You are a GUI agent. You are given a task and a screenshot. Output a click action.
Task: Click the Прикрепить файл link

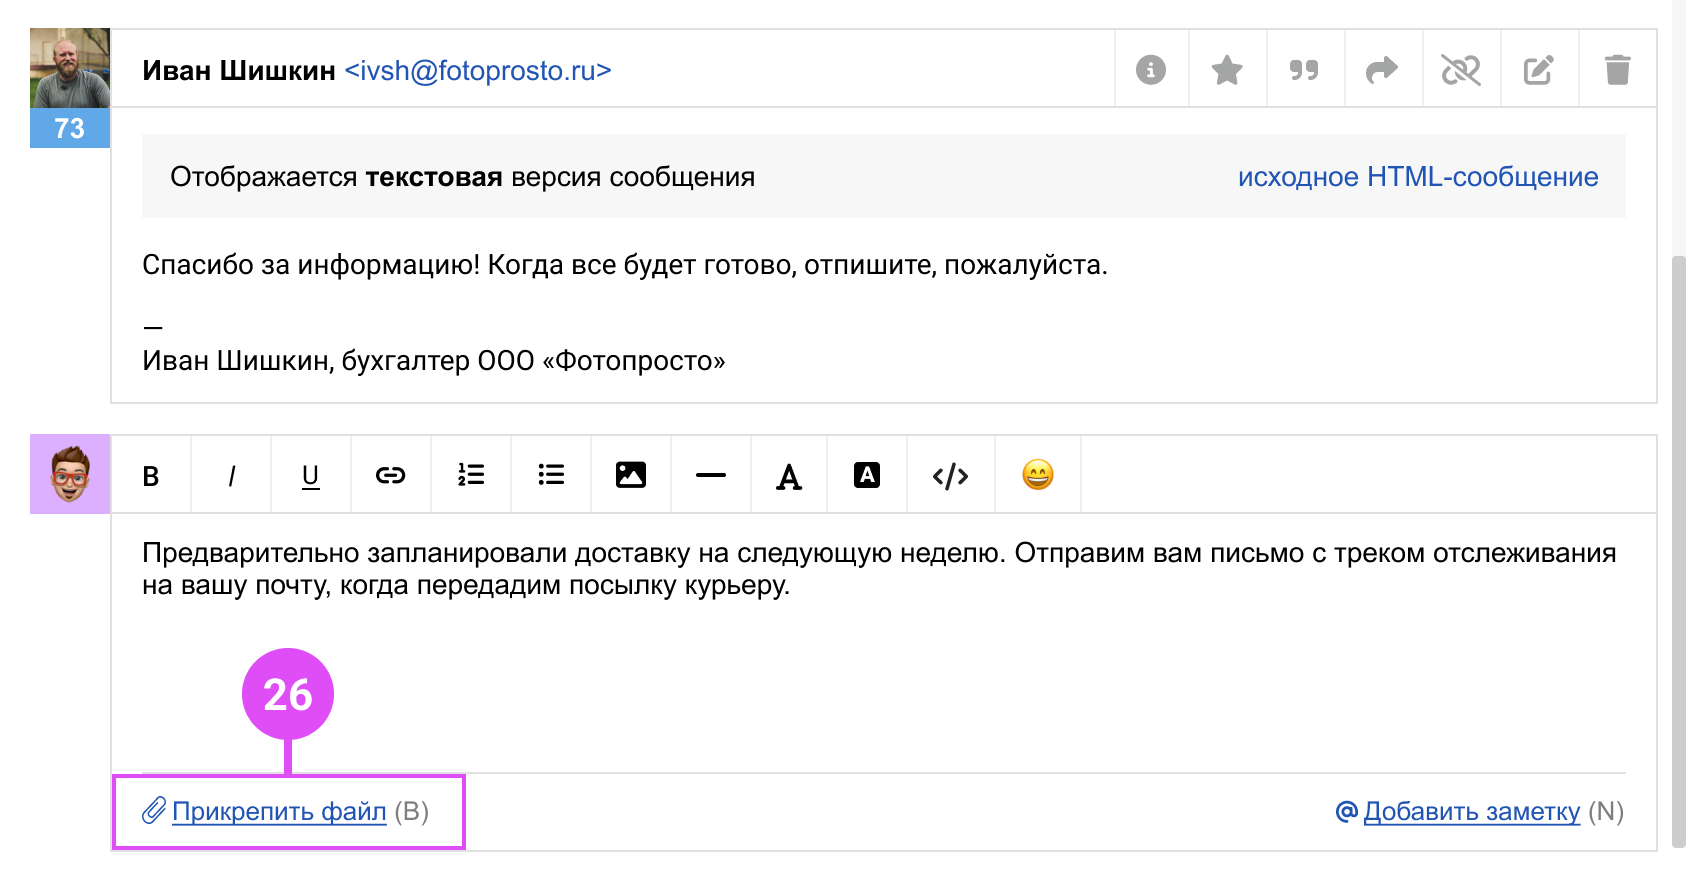click(x=279, y=812)
